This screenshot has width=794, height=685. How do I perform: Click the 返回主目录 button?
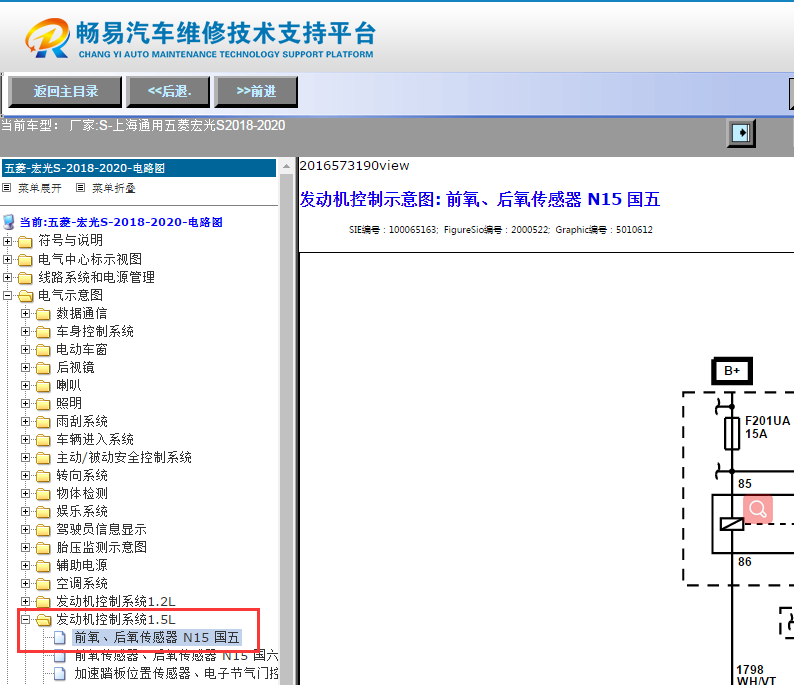[65, 92]
